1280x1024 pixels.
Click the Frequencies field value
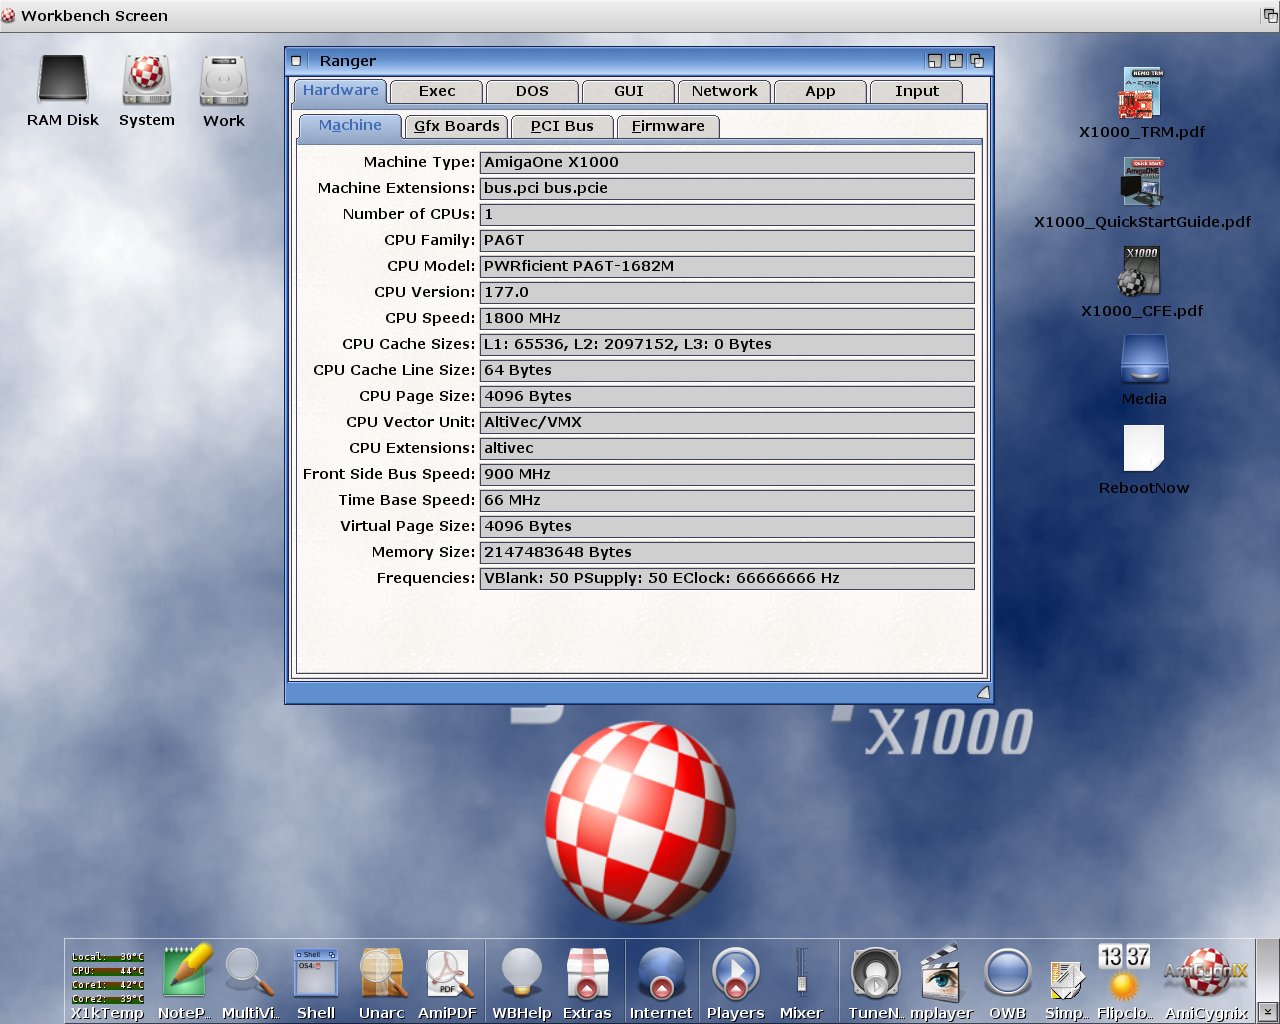(727, 578)
